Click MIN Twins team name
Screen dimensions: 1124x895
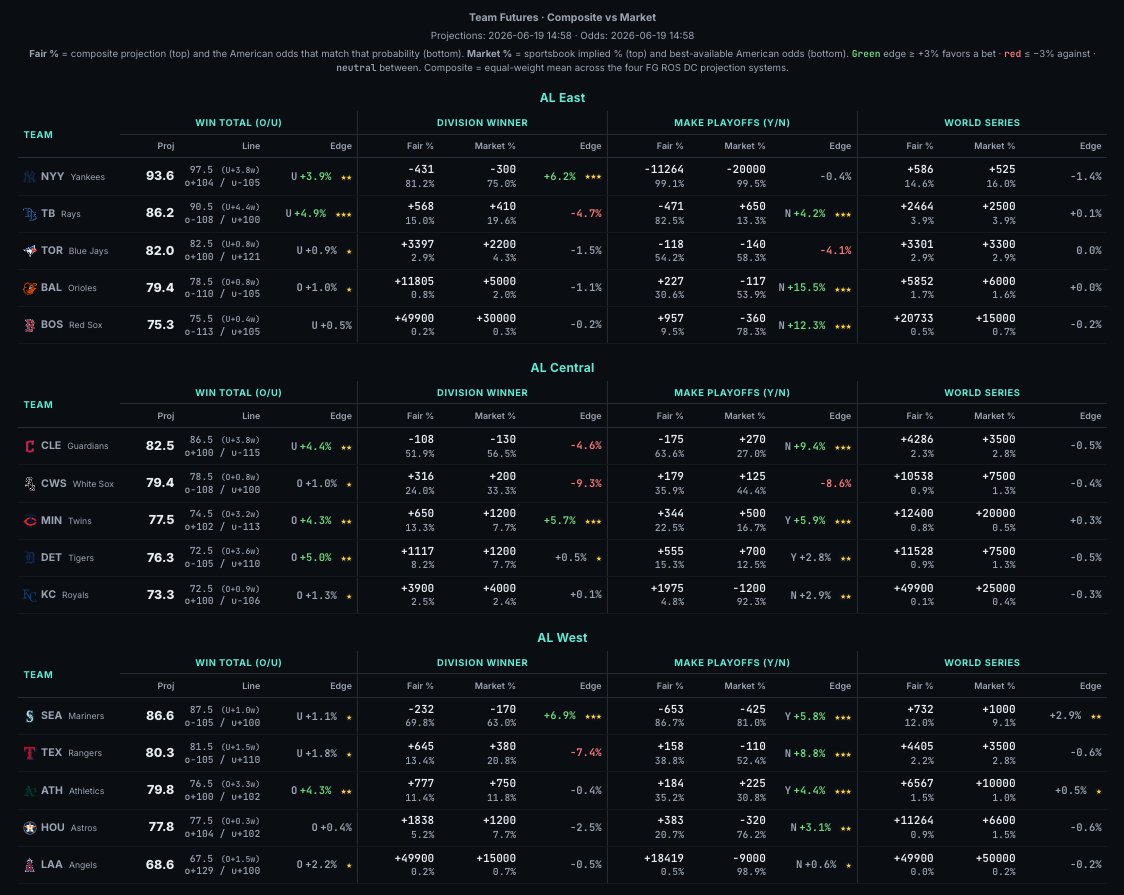(66, 521)
